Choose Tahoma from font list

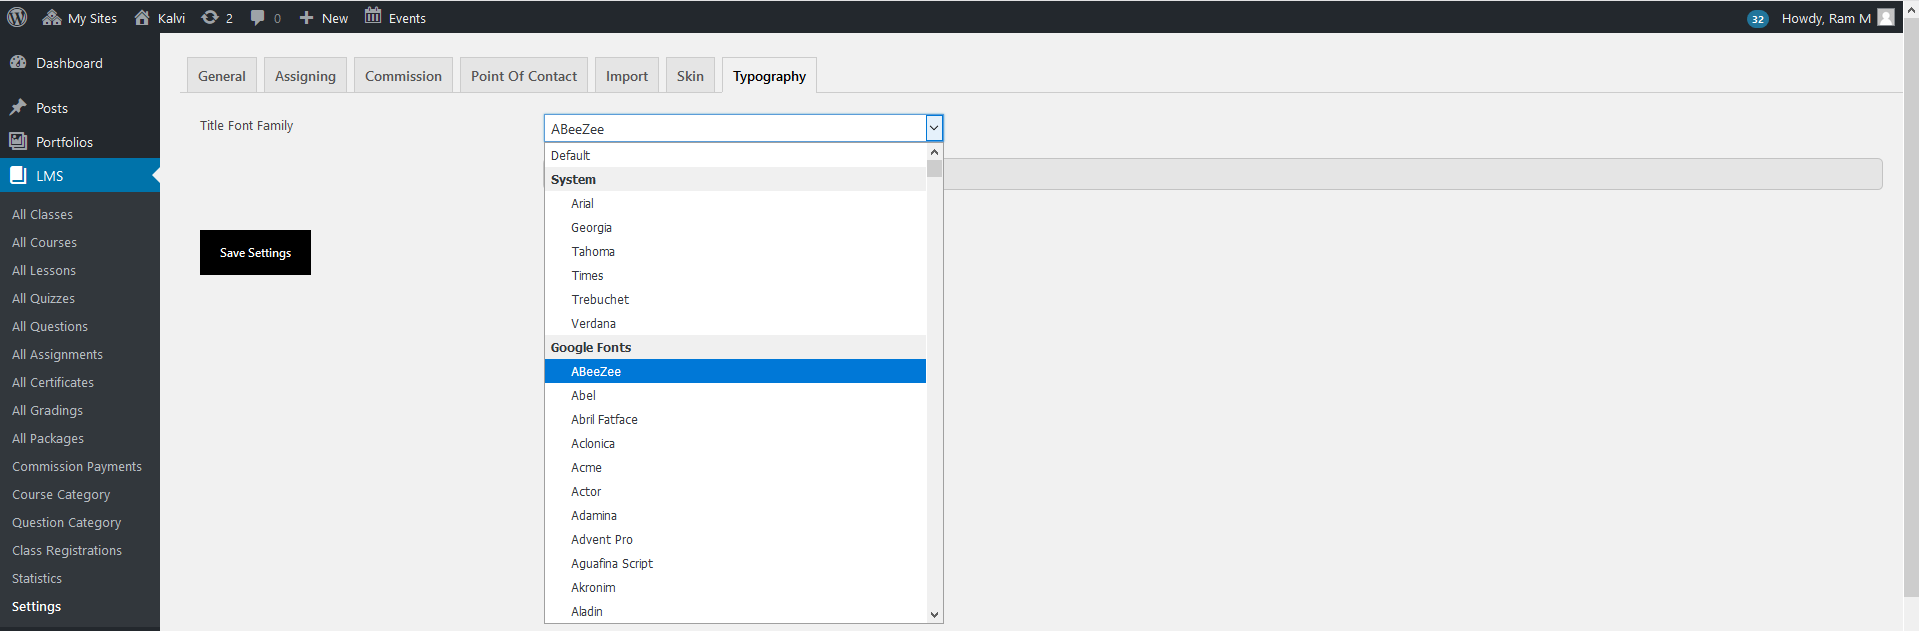tap(735, 251)
